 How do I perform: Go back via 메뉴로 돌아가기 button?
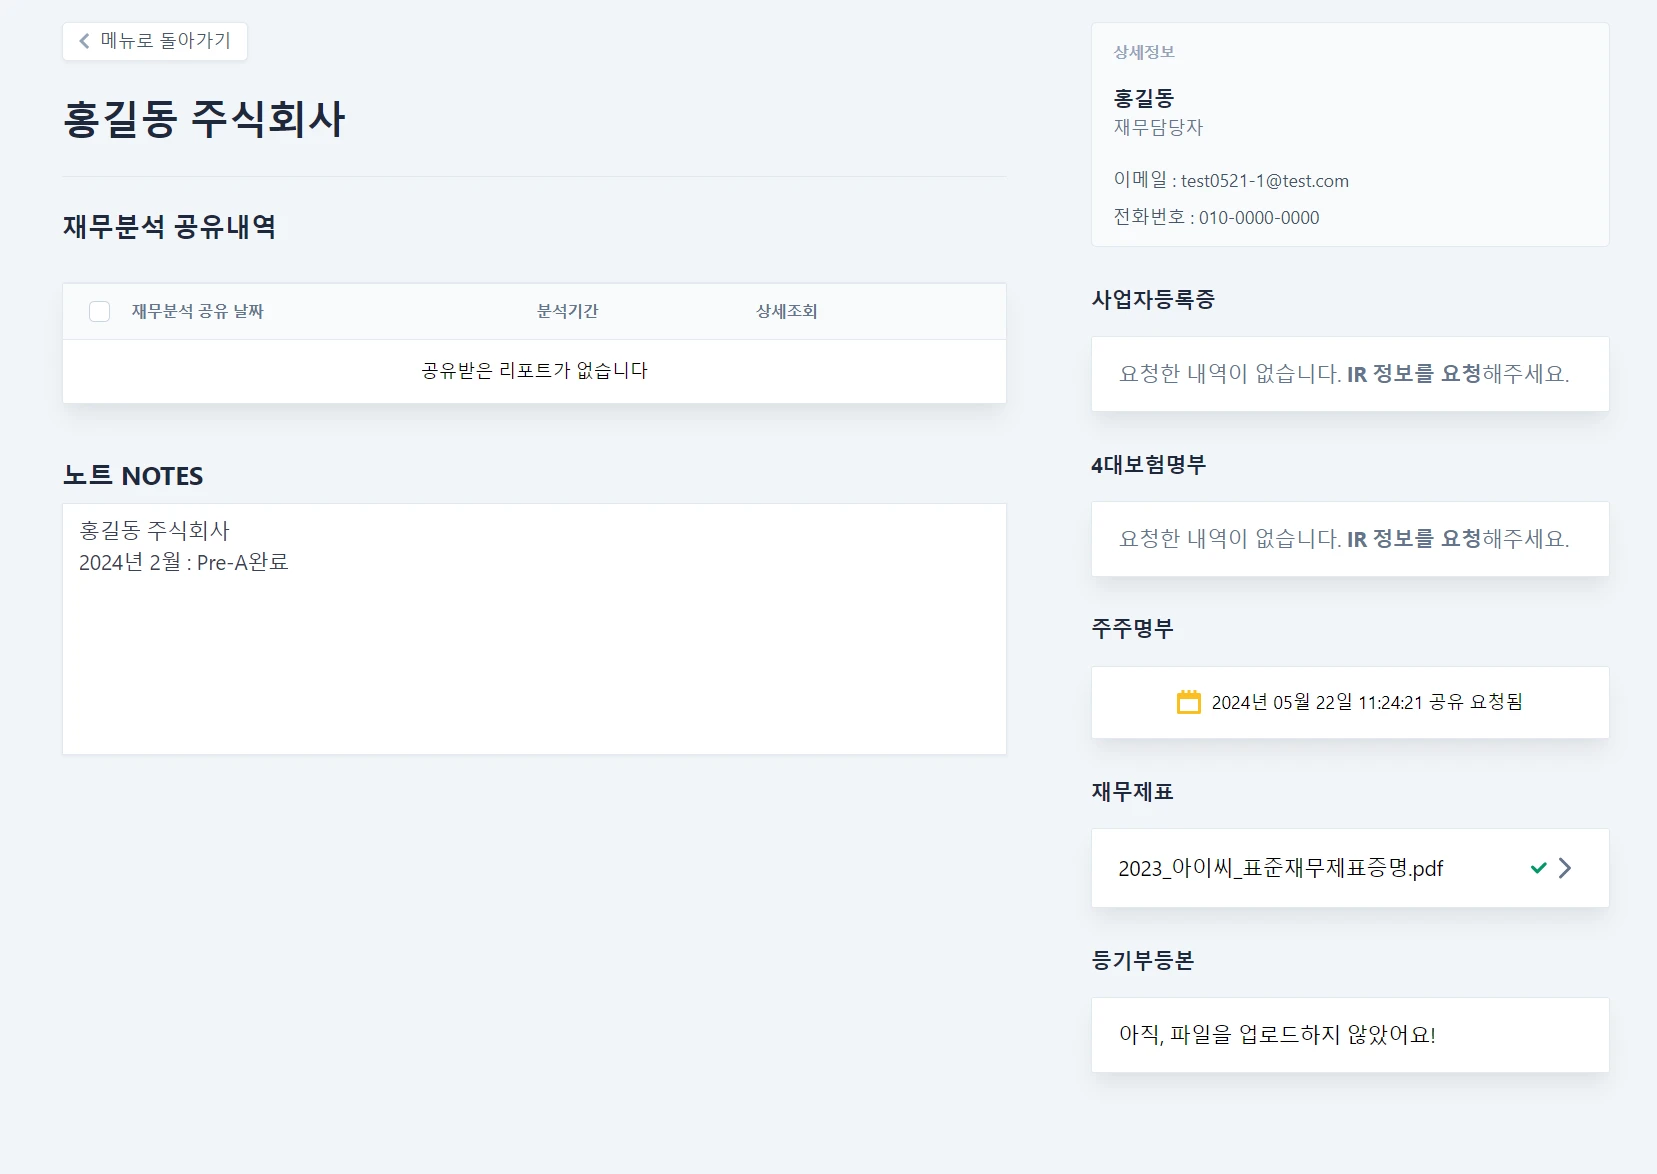click(155, 41)
